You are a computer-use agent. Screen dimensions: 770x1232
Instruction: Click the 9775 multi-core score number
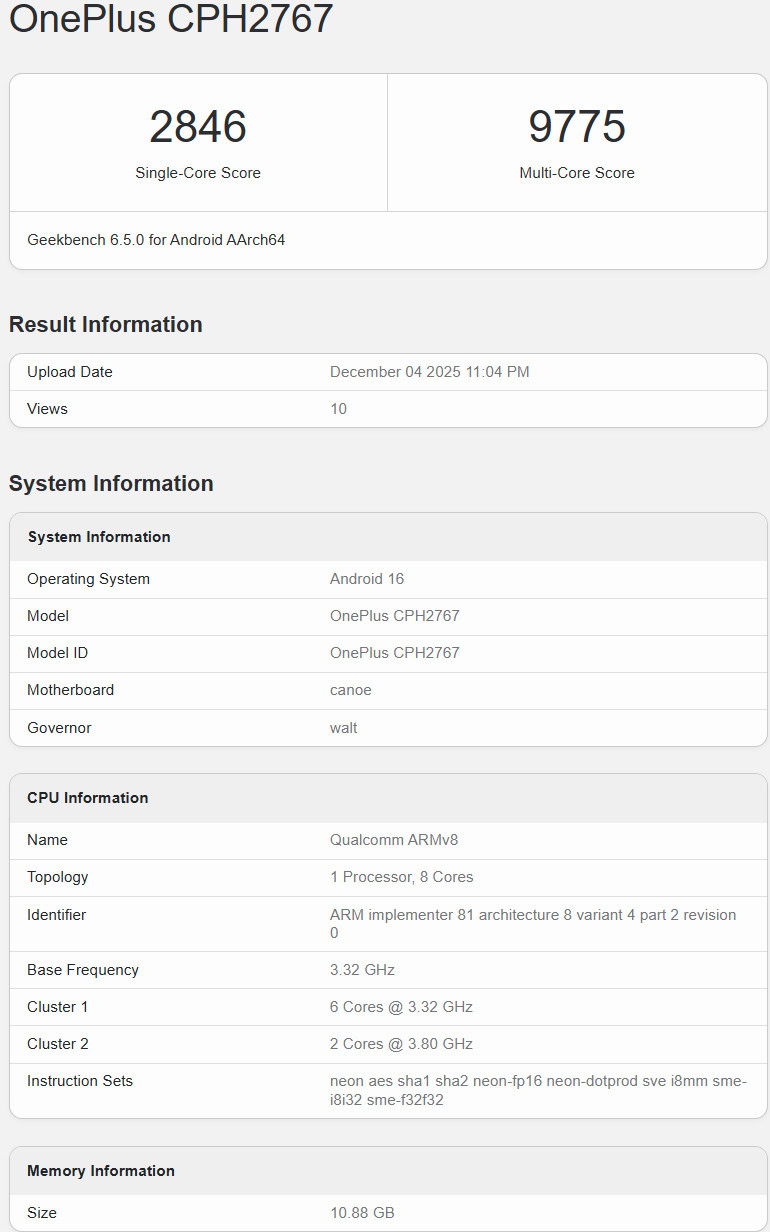577,127
